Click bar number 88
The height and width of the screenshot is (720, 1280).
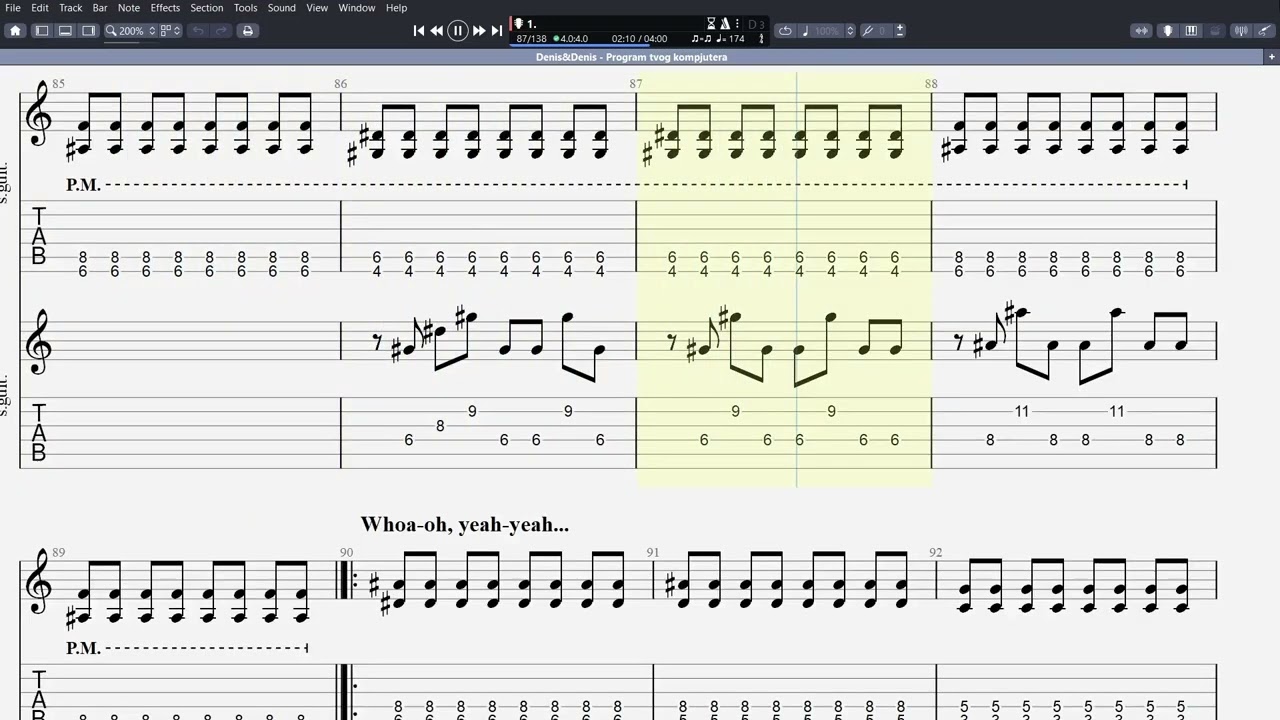(x=931, y=84)
